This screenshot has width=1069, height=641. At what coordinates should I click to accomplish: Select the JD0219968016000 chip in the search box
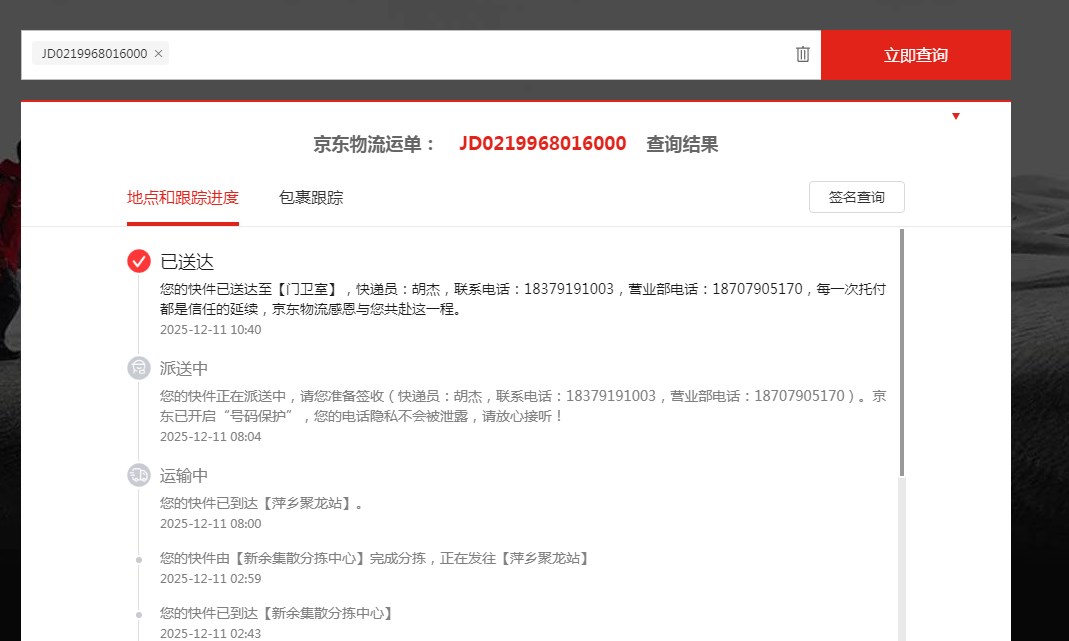[x=94, y=54]
